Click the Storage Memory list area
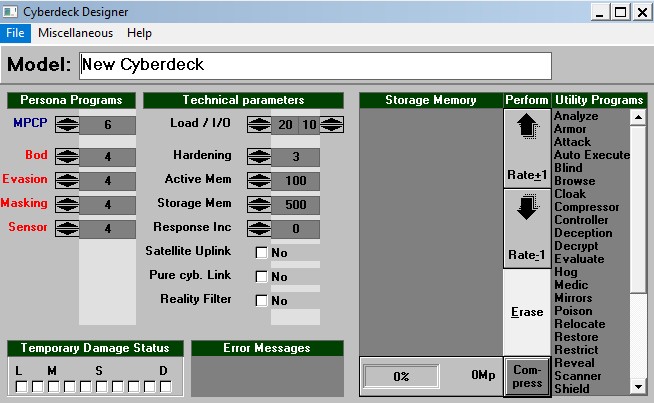654x403 pixels. (431, 232)
